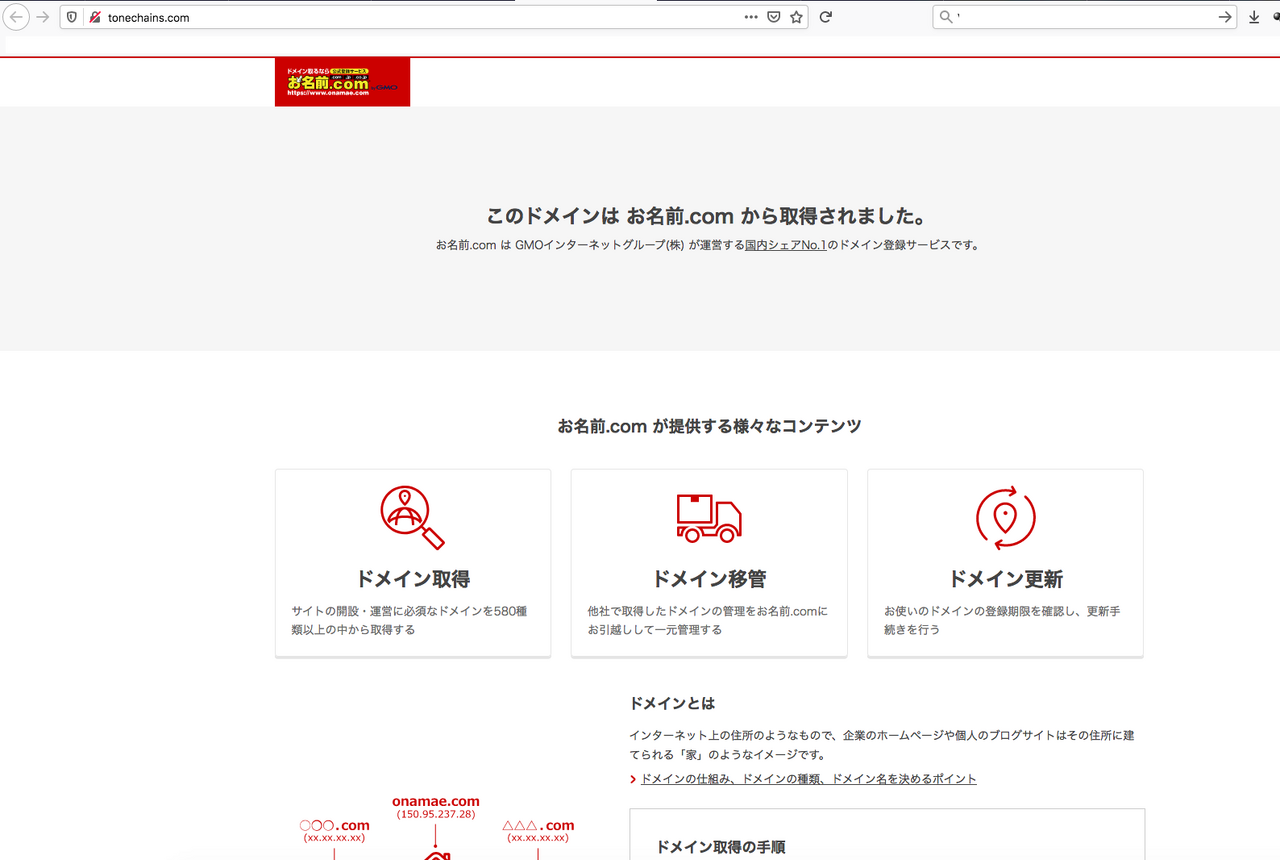Screen dimensions: 1280x860
Task: Open the ドメイン取得 card
Action: click(x=413, y=563)
